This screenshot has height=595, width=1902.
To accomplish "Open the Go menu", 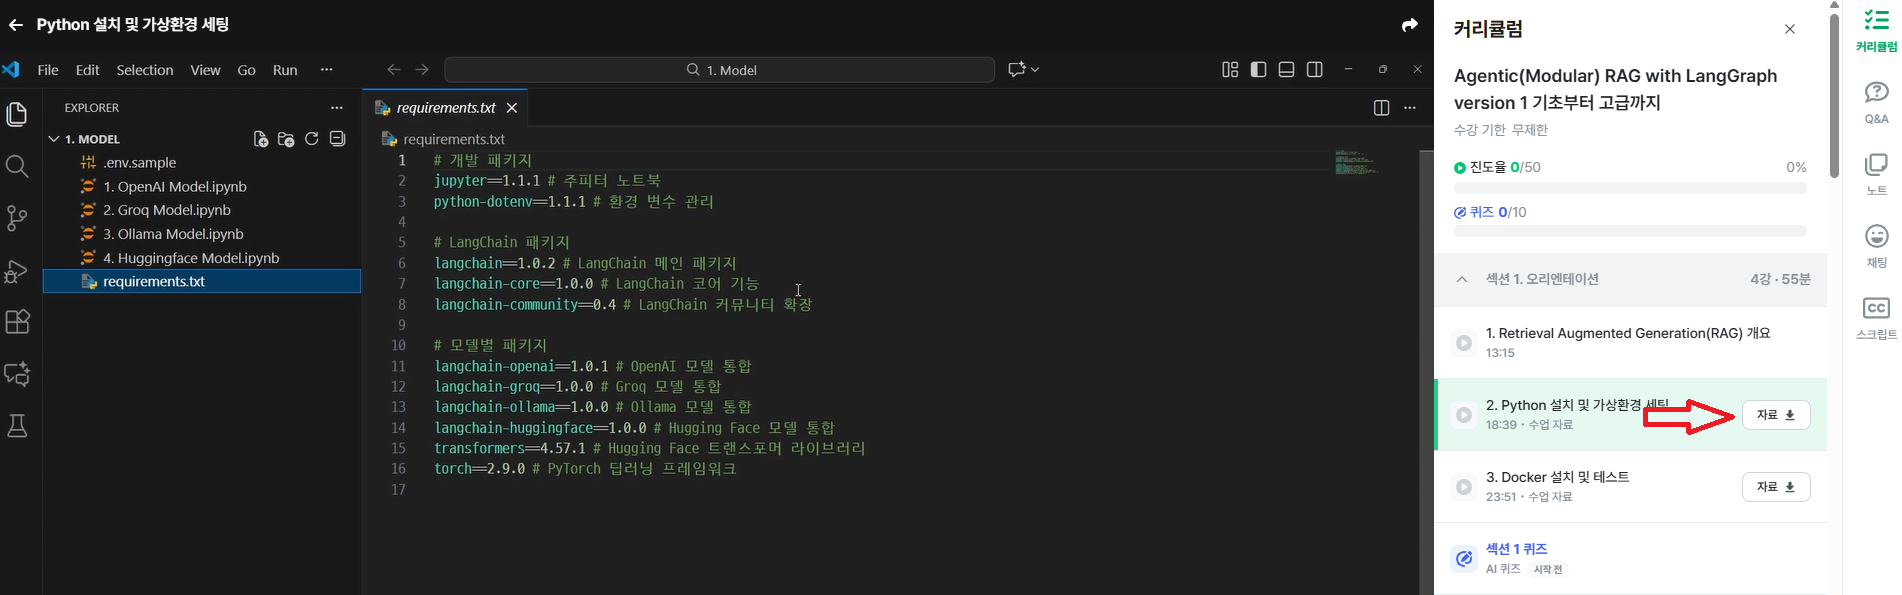I will [246, 70].
